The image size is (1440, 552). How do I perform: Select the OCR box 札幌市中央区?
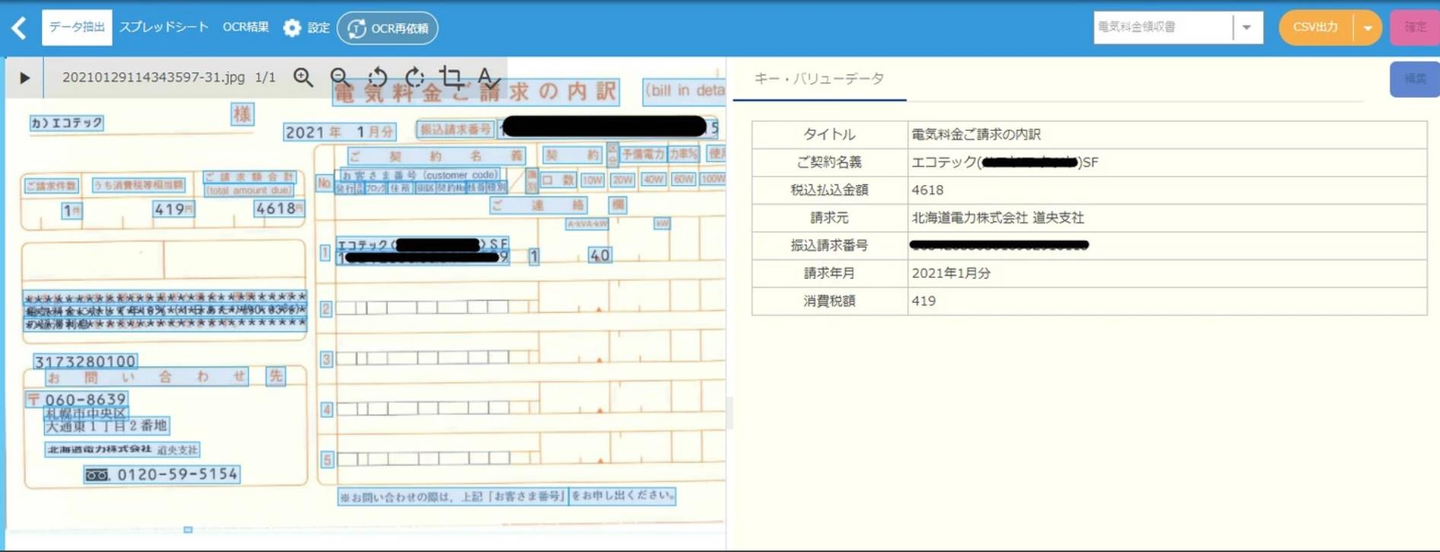[x=87, y=412]
